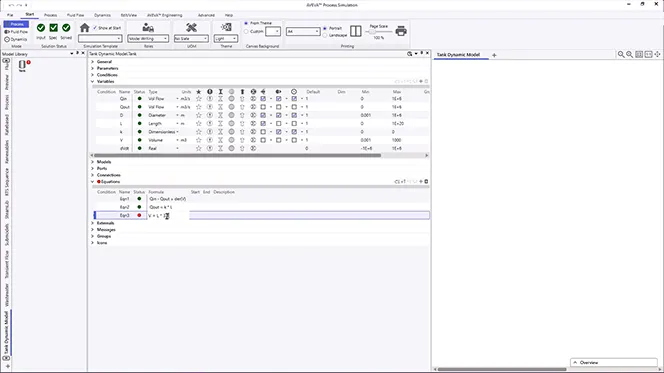Click the fit-to-window icon on canvas toolbar
Screen dimensions: 664x373
click(639, 55)
